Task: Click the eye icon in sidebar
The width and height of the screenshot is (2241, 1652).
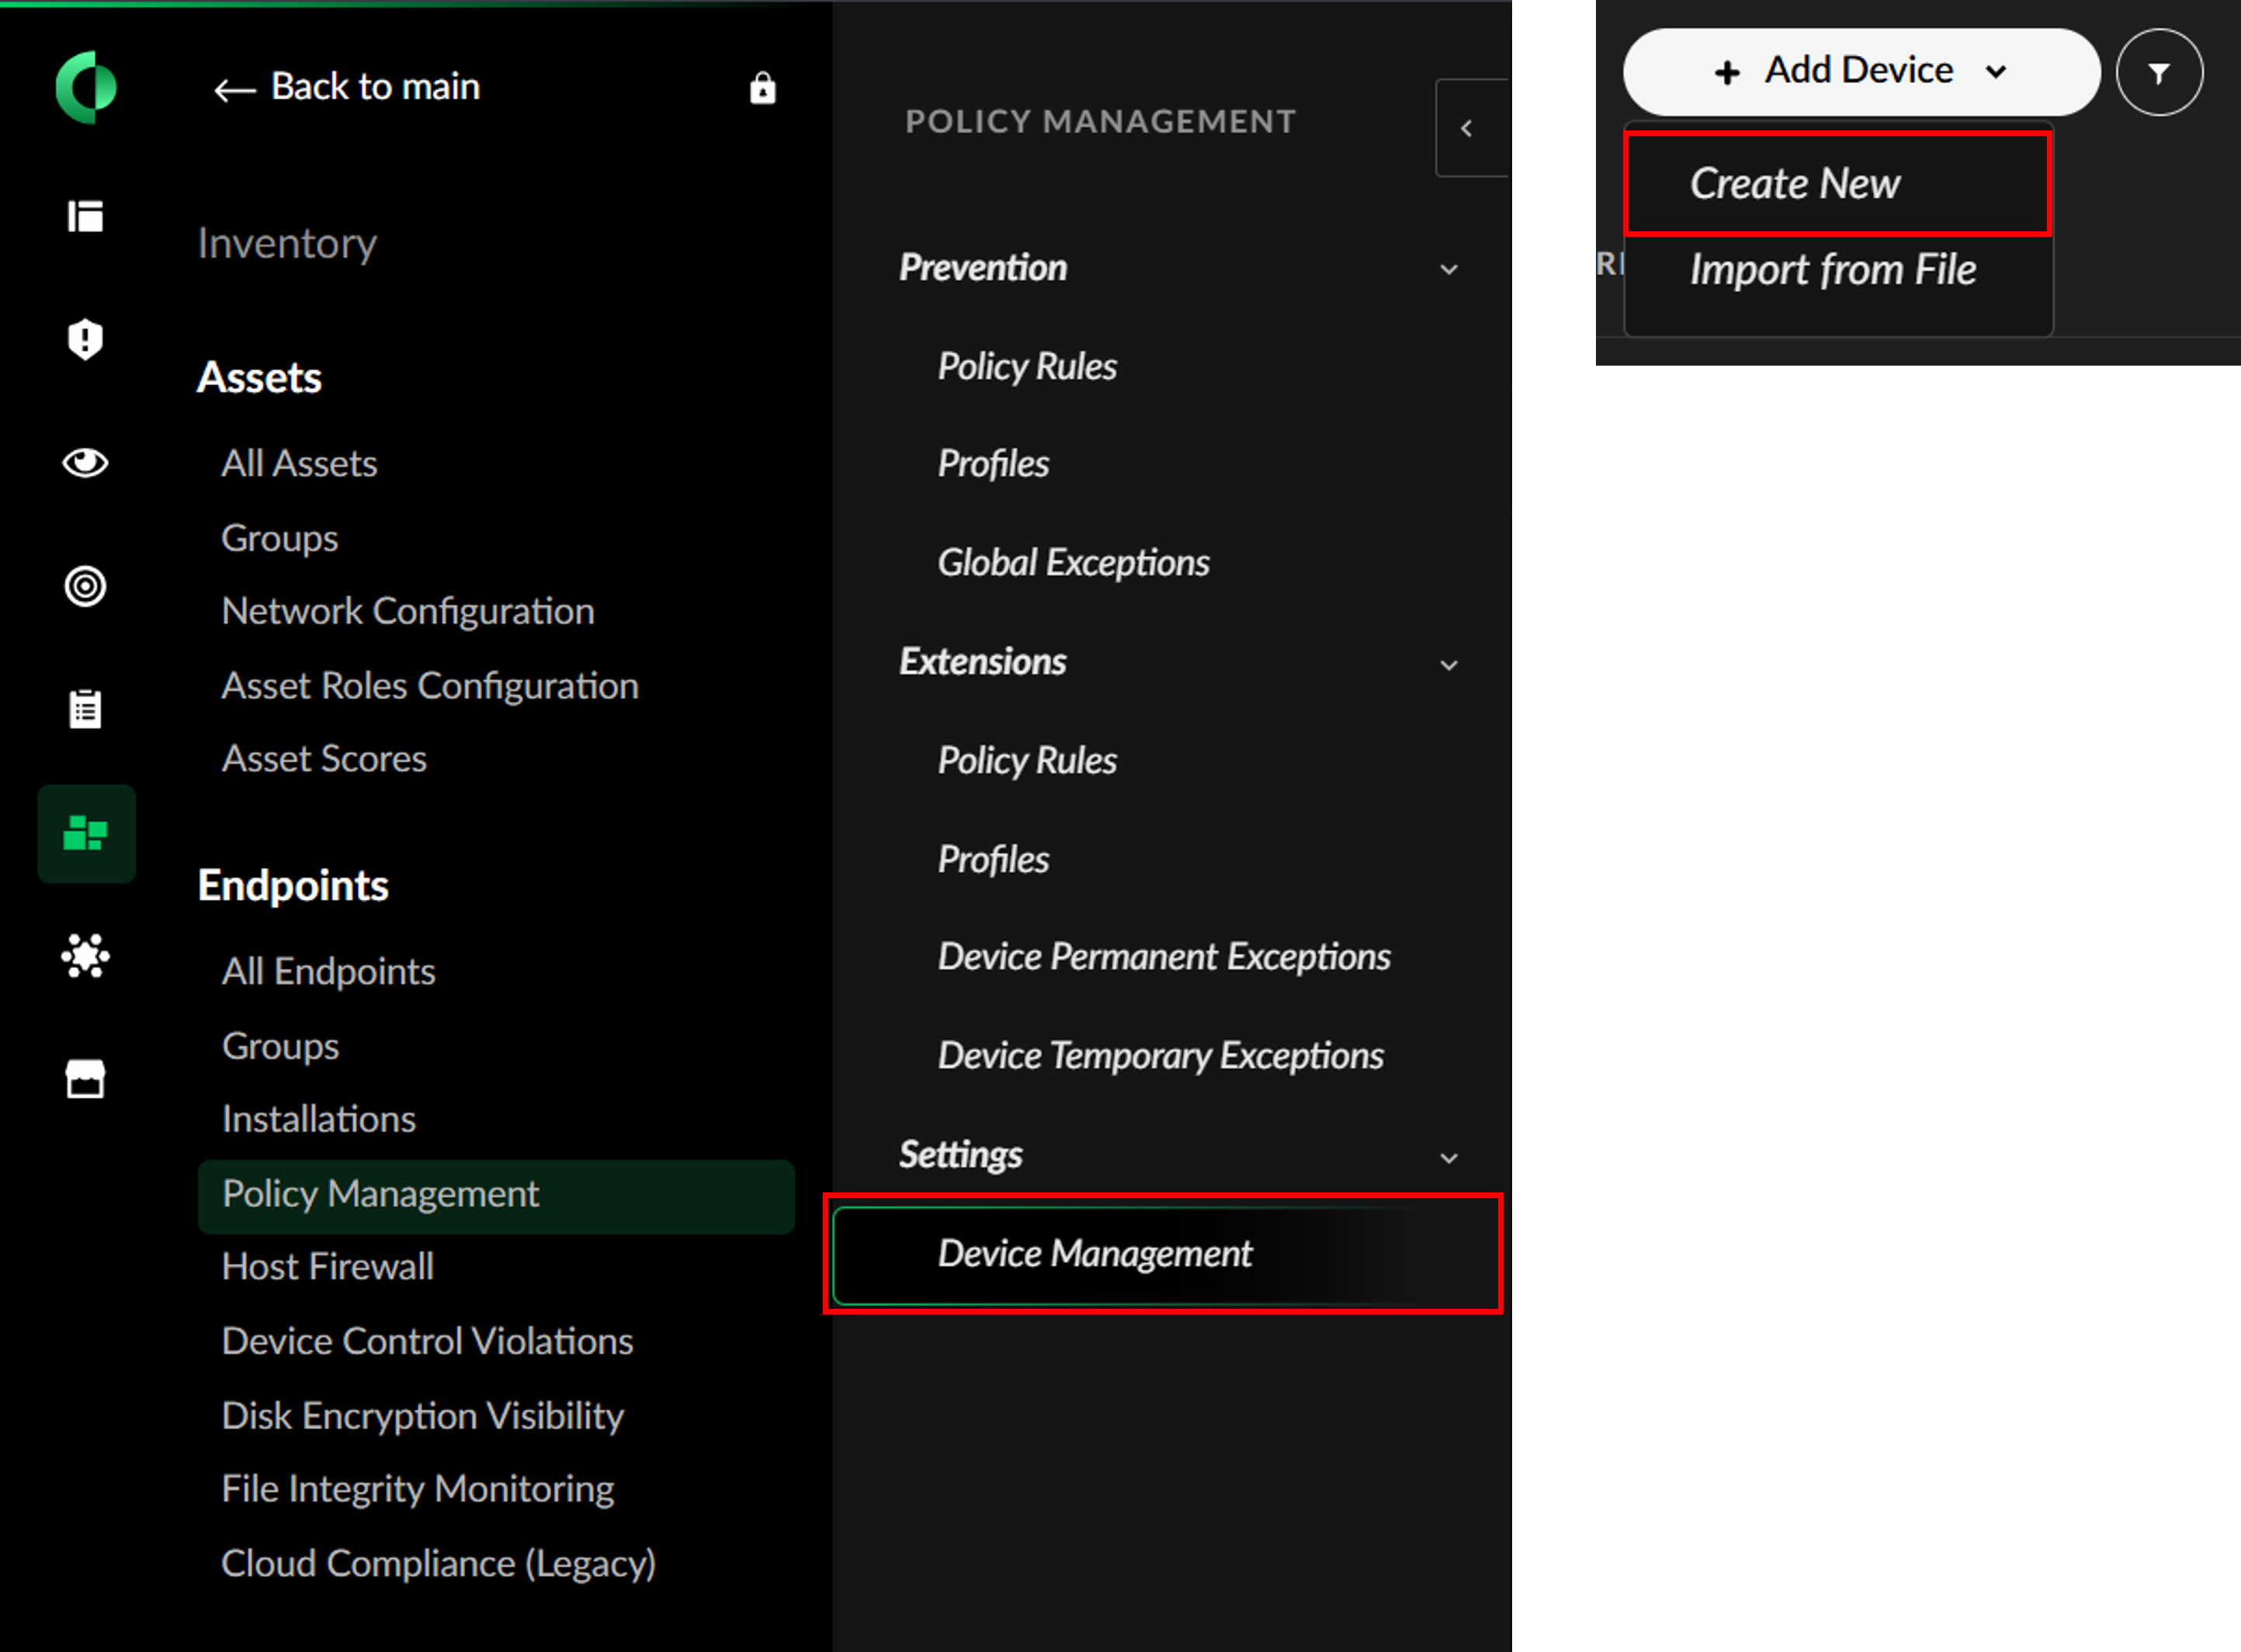Action: [x=86, y=463]
